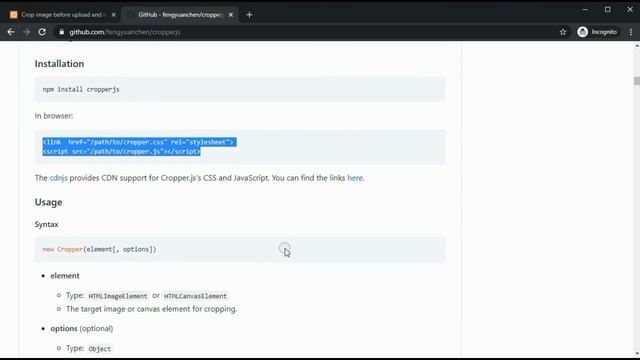Minimize the Chrome window
Image resolution: width=640 pixels, height=360 pixels.
click(585, 9)
